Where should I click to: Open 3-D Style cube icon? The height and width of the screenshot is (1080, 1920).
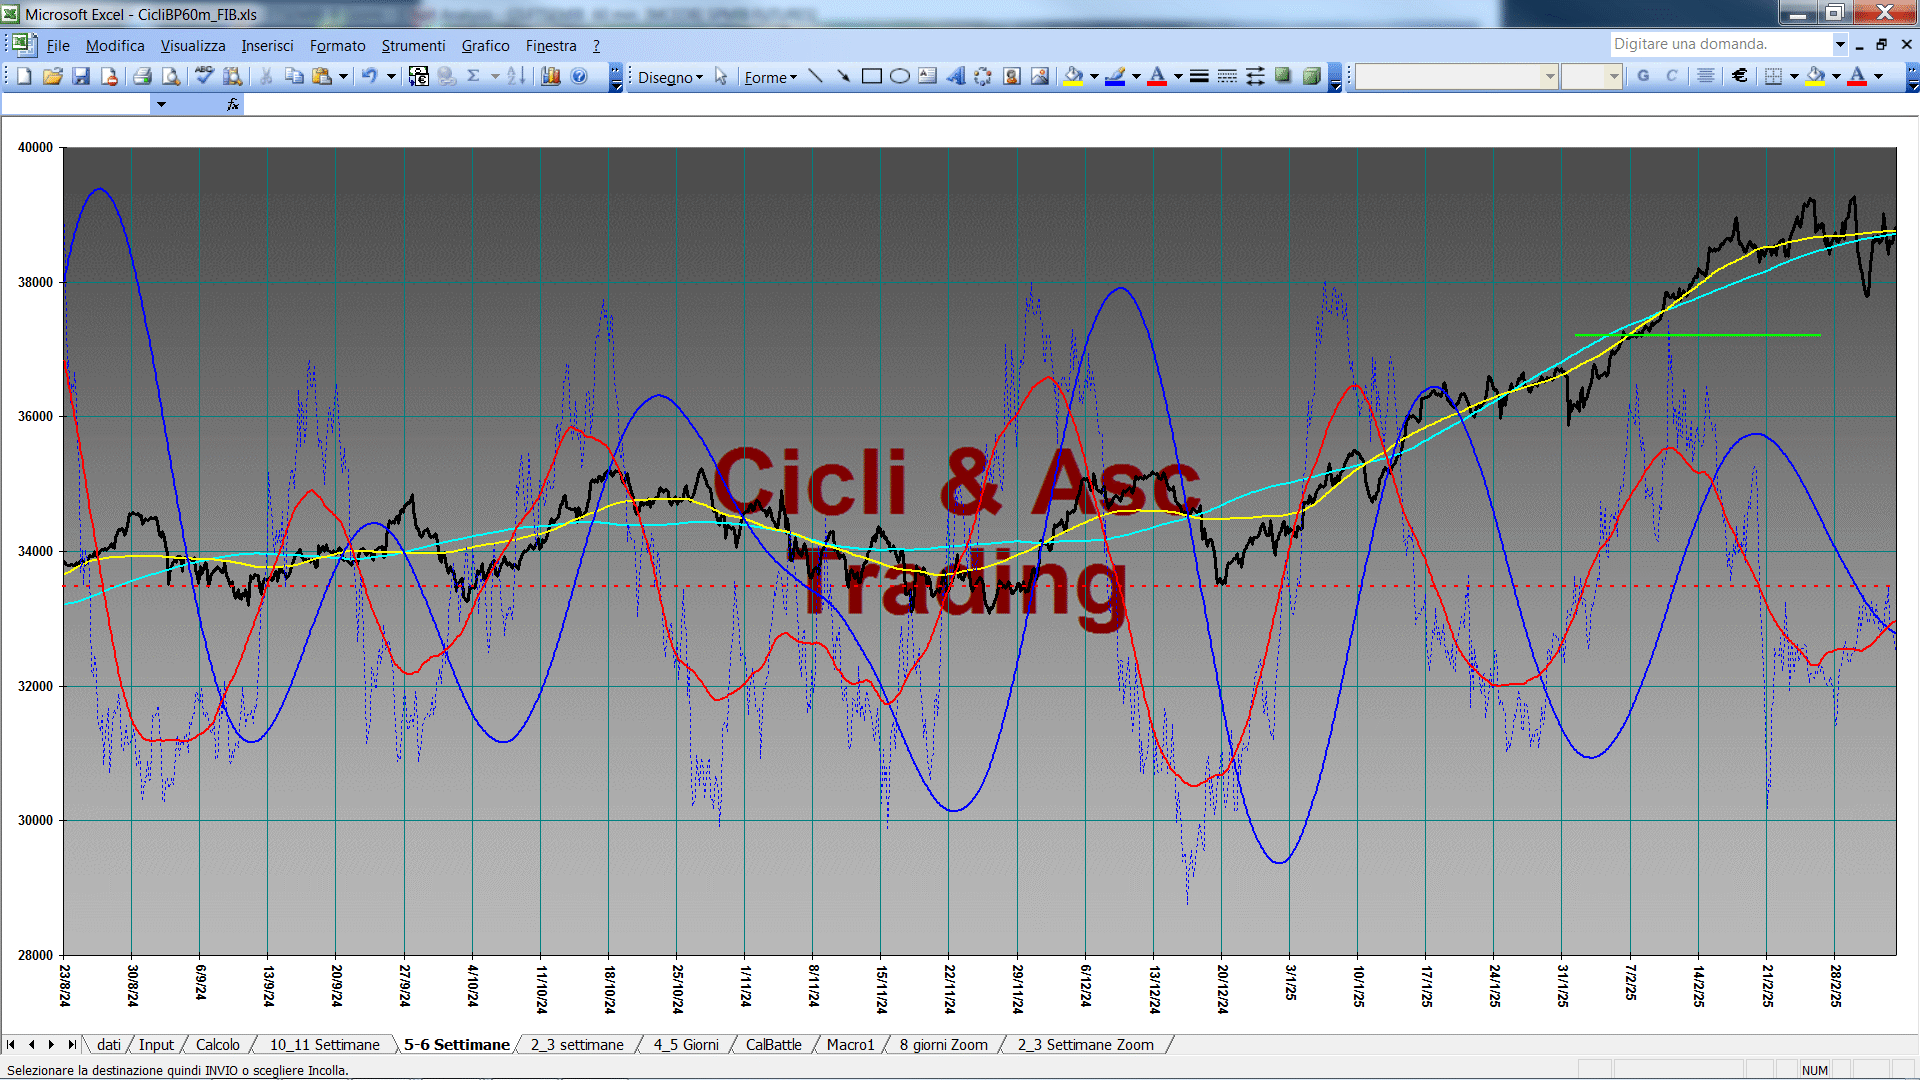click(x=1311, y=76)
